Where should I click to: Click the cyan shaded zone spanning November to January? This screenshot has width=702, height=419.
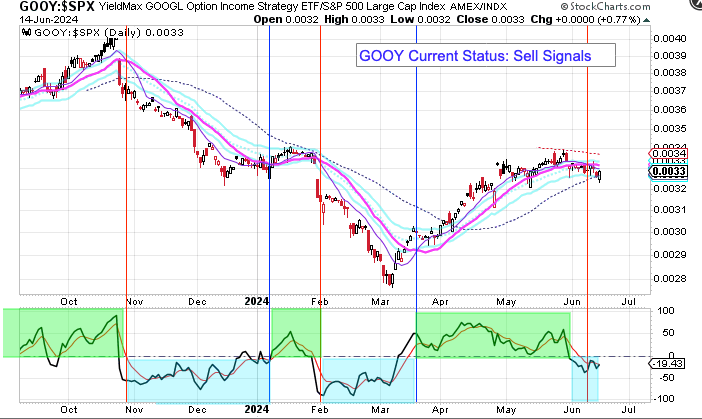(195, 380)
